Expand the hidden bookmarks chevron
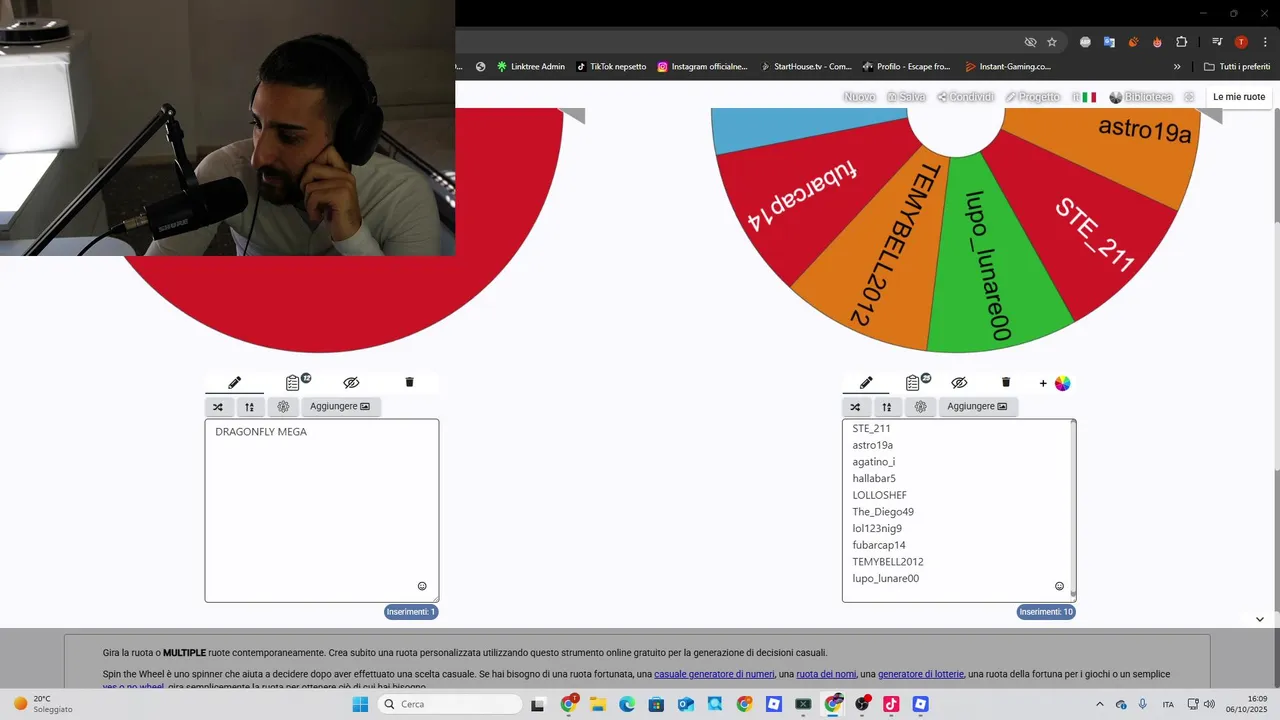 tap(1177, 67)
